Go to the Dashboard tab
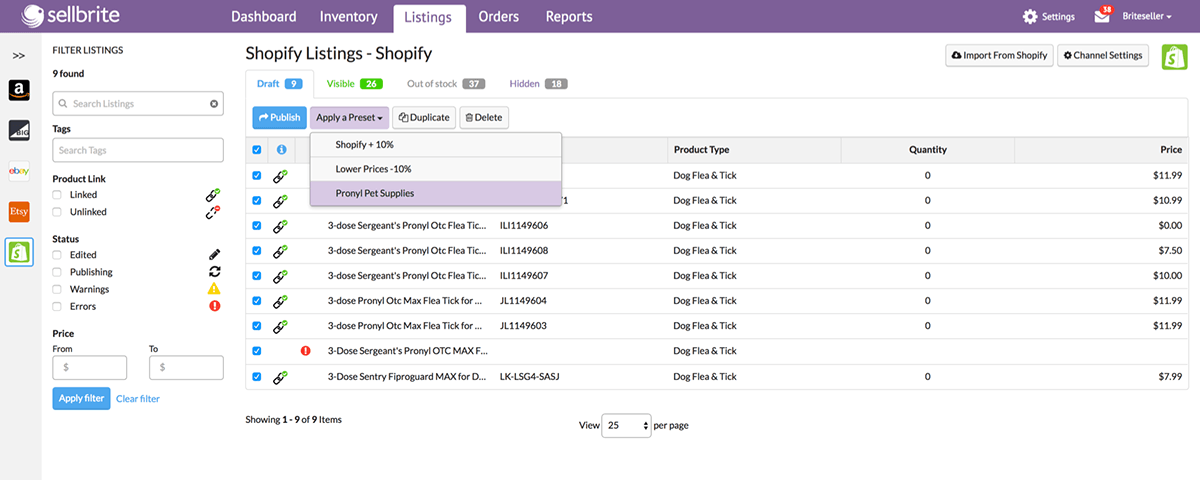 point(264,17)
